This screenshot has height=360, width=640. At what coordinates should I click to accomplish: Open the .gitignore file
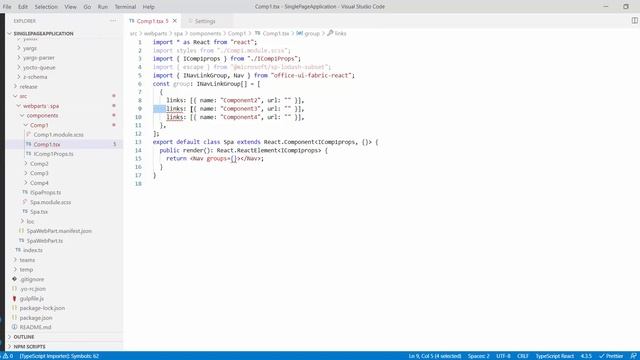pyautogui.click(x=32, y=279)
